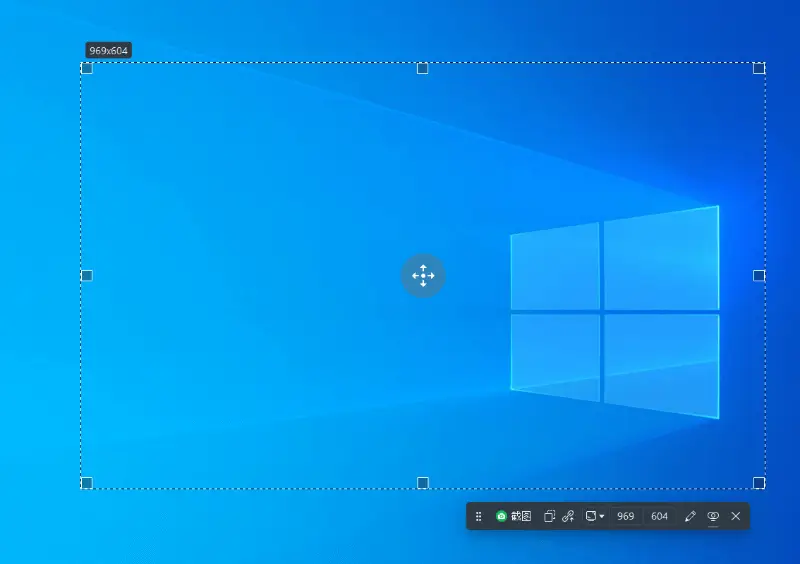Viewport: 800px width, 564px height.
Task: Click the toolbar drag-handle grip icon
Action: tap(479, 517)
